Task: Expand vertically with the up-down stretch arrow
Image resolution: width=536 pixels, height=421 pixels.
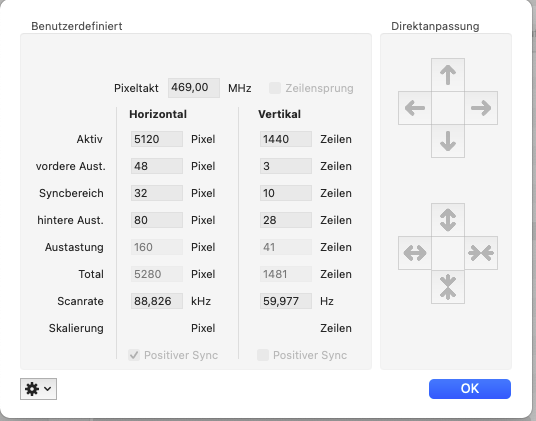Action: tap(448, 220)
